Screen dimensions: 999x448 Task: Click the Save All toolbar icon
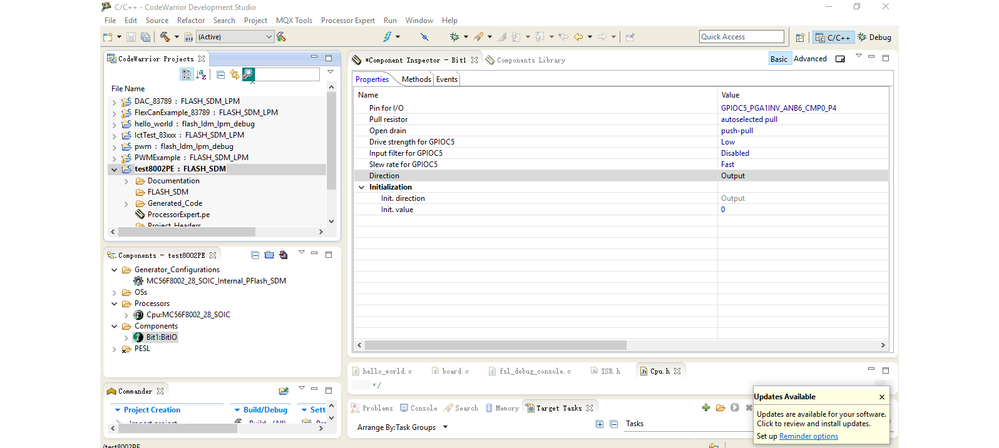click(145, 37)
